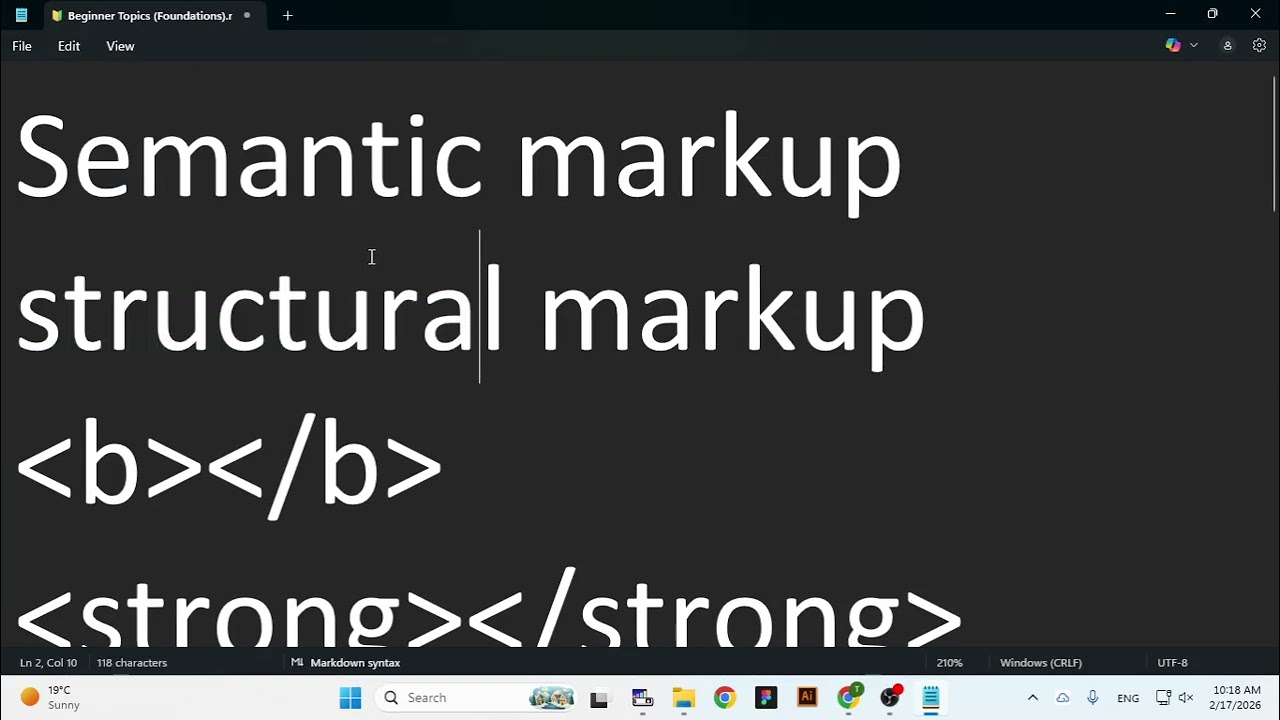Click the OneDrive cloud tray icon
Screen dimensions: 1280x720
click(x=1063, y=698)
